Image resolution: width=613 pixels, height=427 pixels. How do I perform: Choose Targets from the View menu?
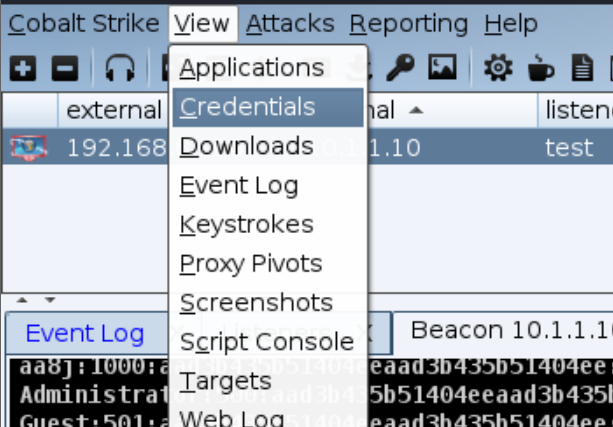268,381
